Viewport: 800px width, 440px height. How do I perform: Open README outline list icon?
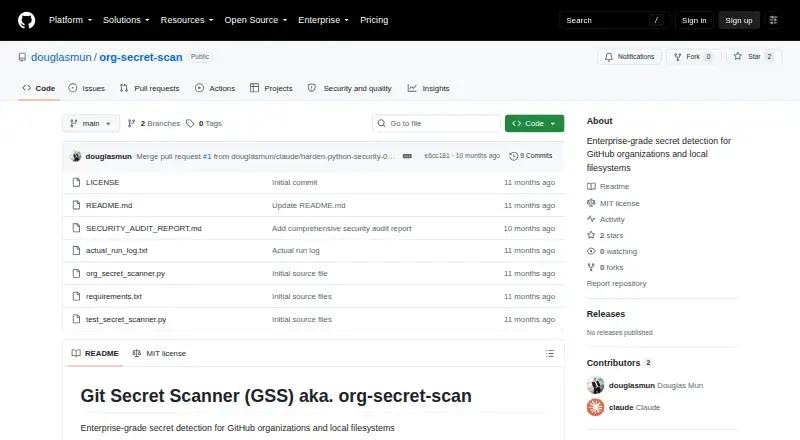click(549, 353)
